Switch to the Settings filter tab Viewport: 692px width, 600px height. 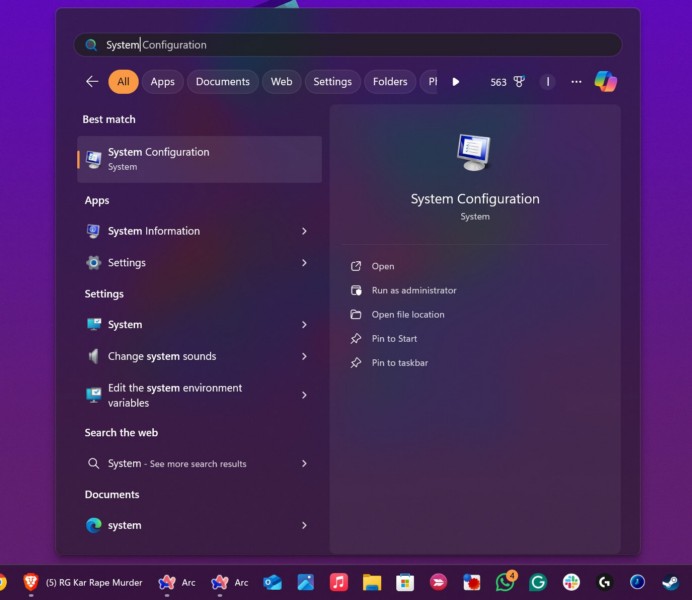[x=332, y=82]
